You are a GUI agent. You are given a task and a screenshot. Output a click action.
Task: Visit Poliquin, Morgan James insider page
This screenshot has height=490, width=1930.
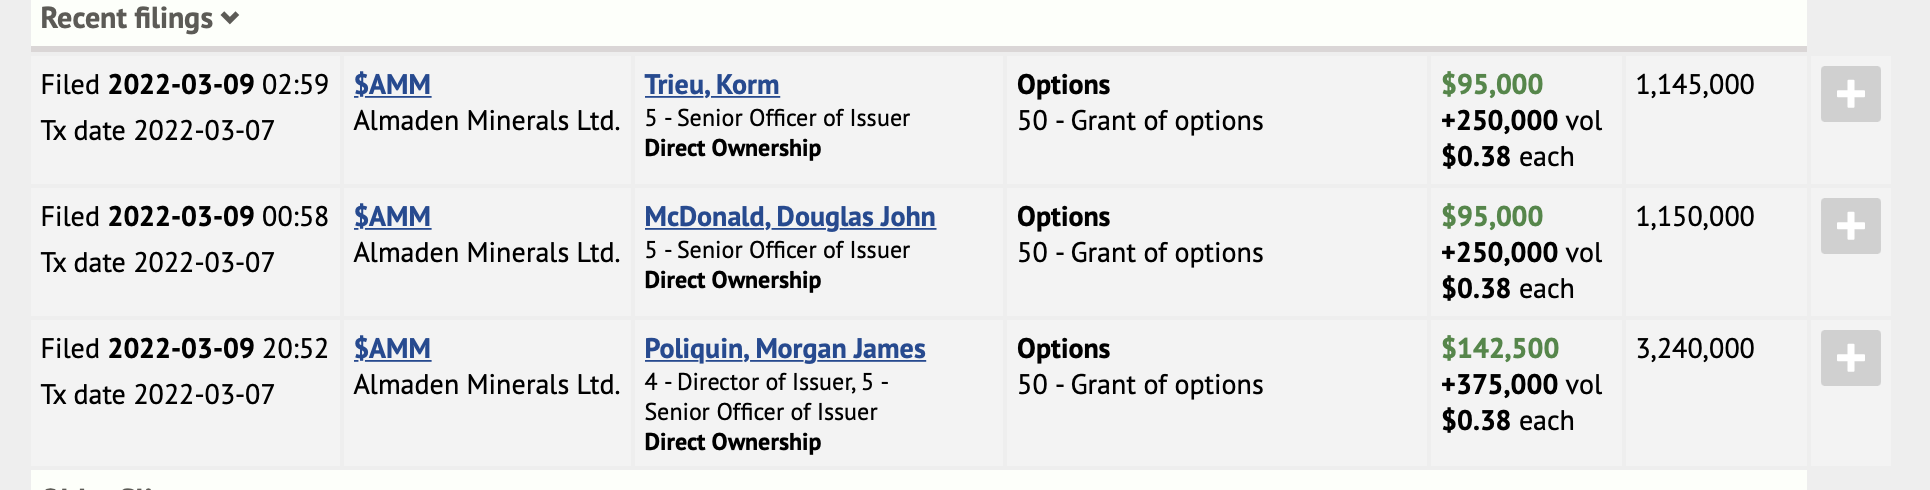[784, 349]
